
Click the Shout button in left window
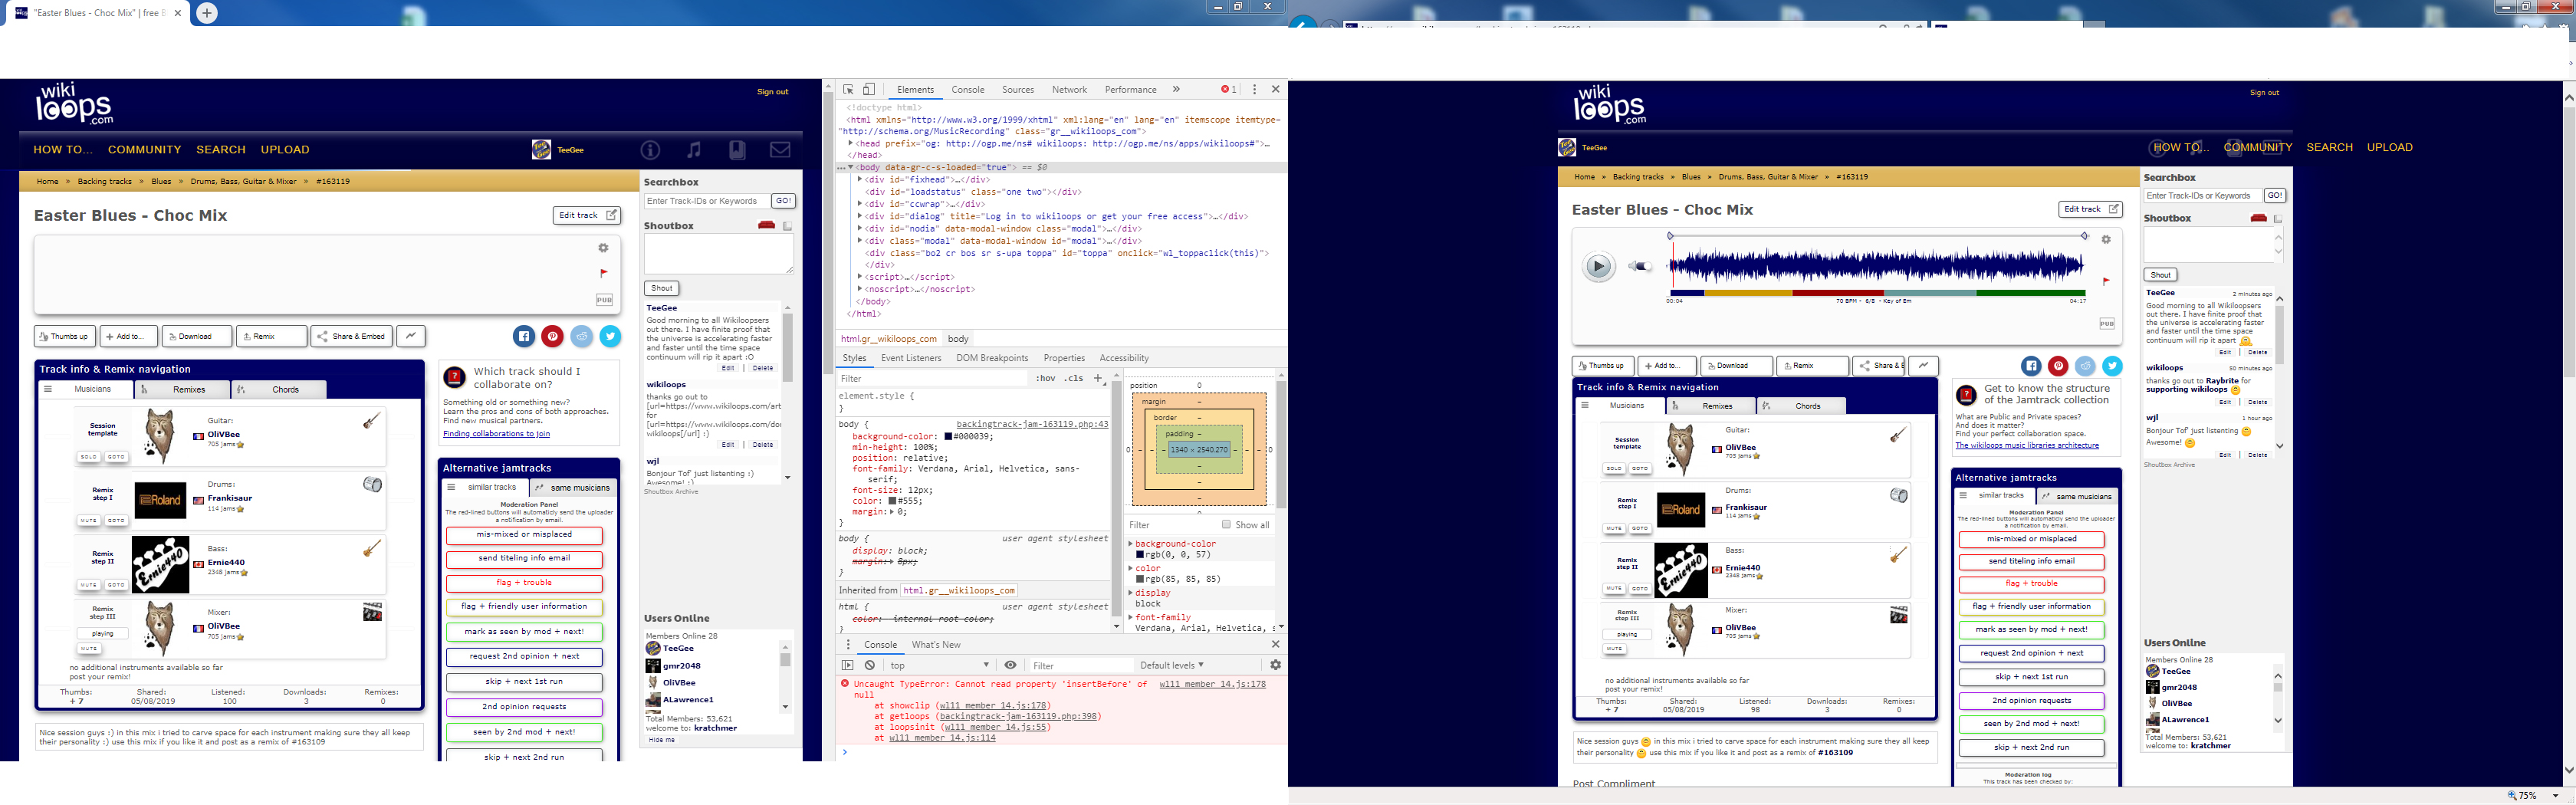tap(662, 288)
